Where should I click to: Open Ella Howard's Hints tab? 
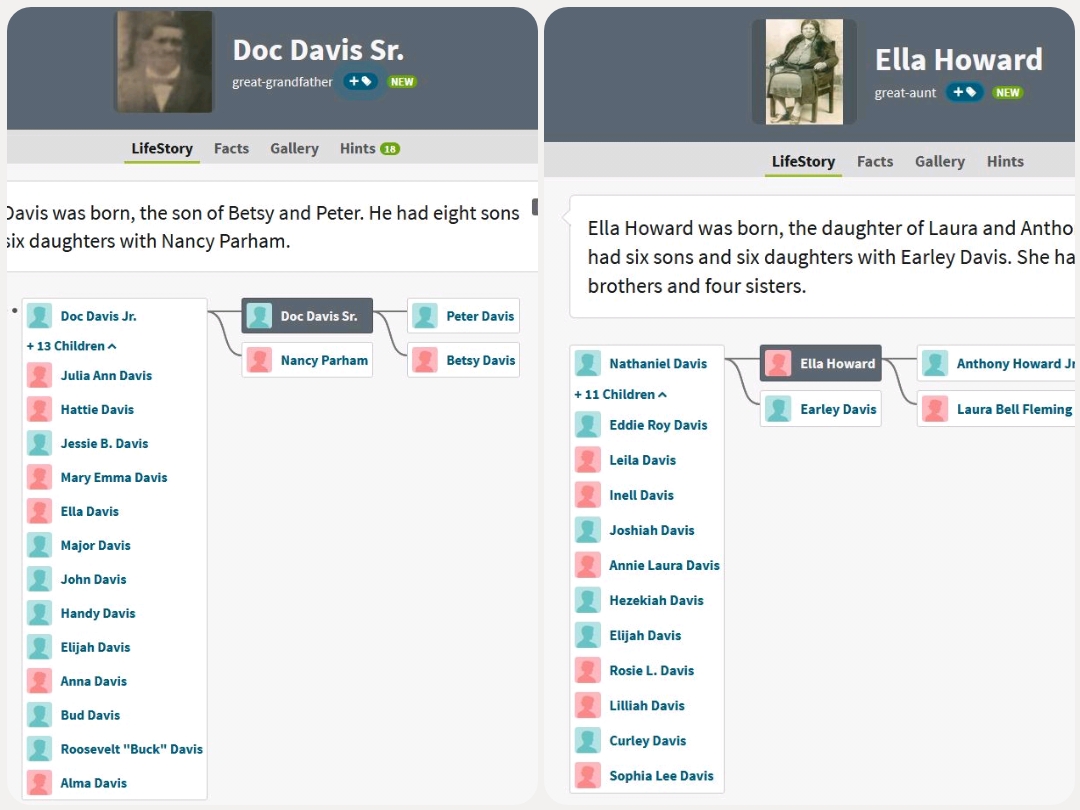1005,161
